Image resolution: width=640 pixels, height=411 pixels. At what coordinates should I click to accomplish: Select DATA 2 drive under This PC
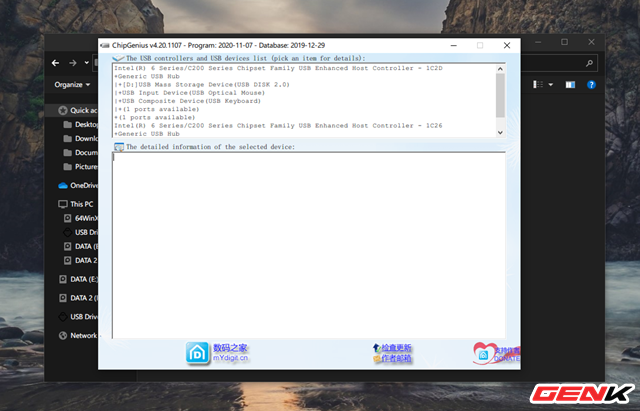click(81, 260)
